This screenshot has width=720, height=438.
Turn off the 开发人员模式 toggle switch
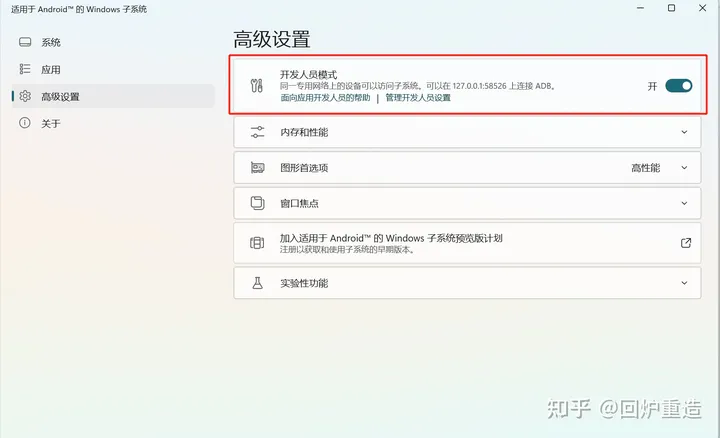679,86
